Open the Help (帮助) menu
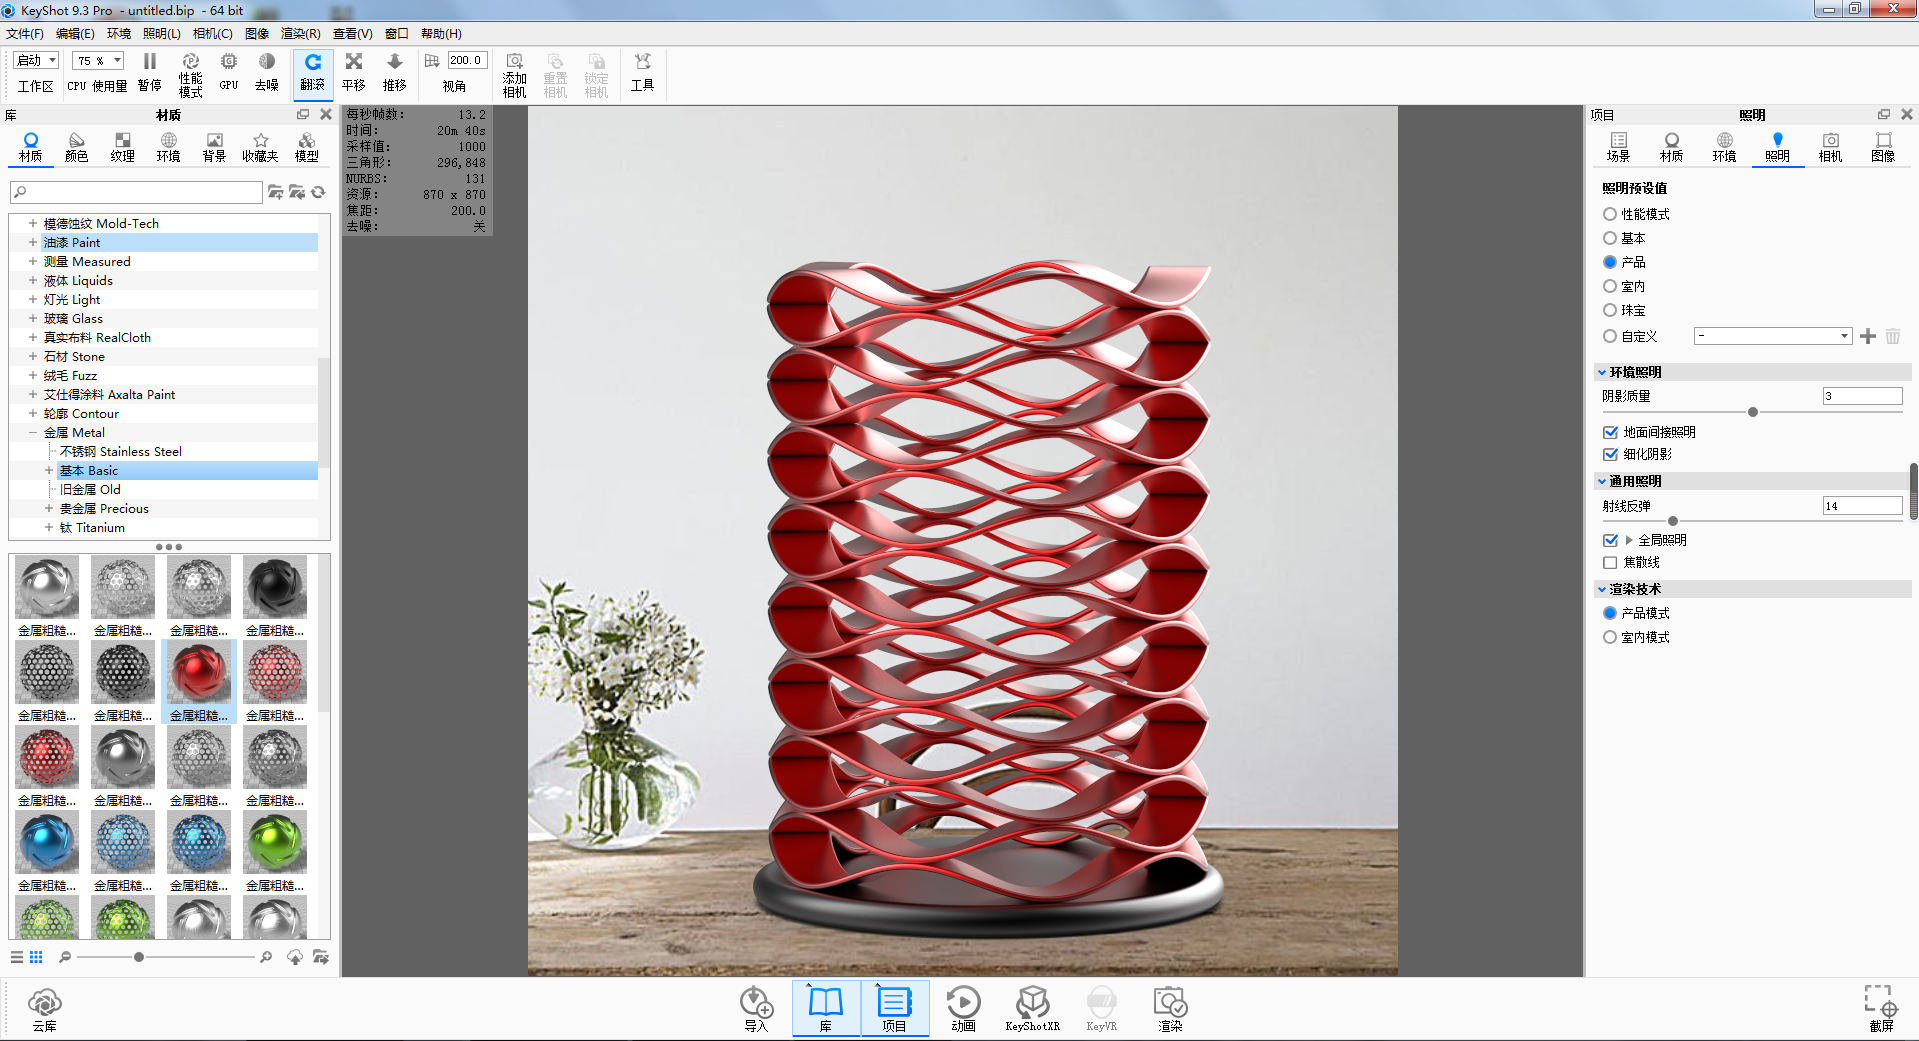 pyautogui.click(x=441, y=34)
